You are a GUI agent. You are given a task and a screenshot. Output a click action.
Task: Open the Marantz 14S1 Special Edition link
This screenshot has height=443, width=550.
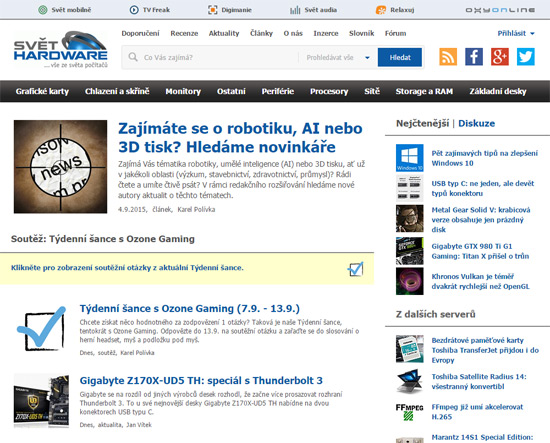pyautogui.click(x=482, y=437)
